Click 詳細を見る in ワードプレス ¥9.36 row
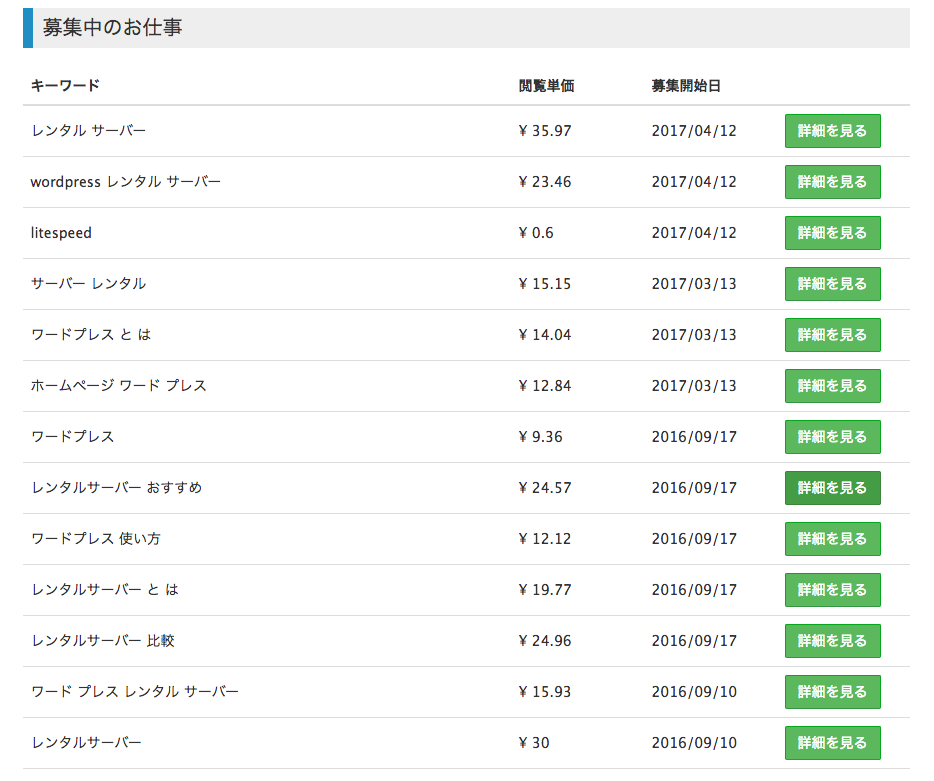The width and height of the screenshot is (934, 781). (832, 437)
